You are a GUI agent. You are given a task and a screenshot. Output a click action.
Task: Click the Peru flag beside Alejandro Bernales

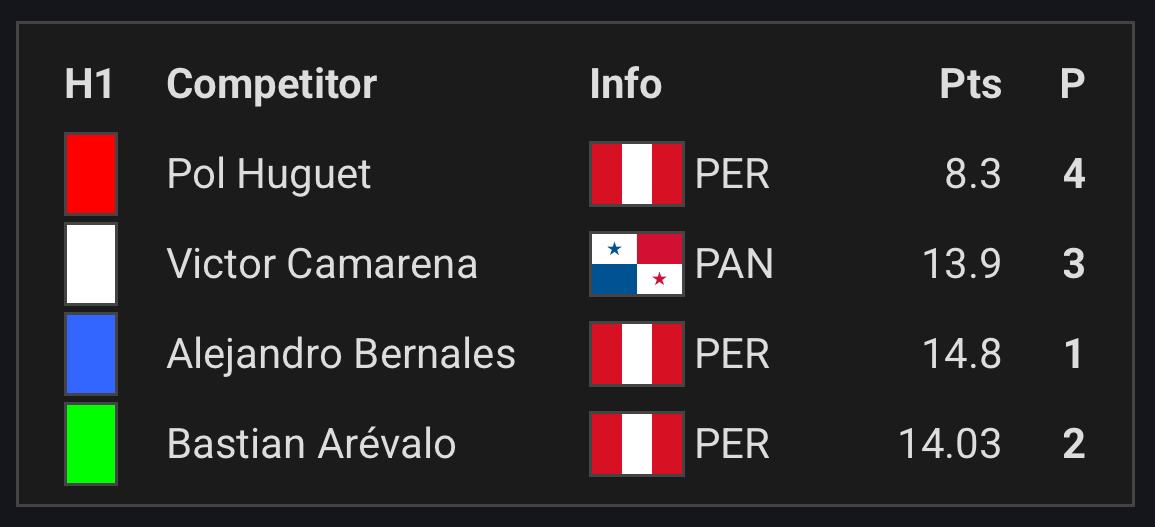(x=637, y=354)
